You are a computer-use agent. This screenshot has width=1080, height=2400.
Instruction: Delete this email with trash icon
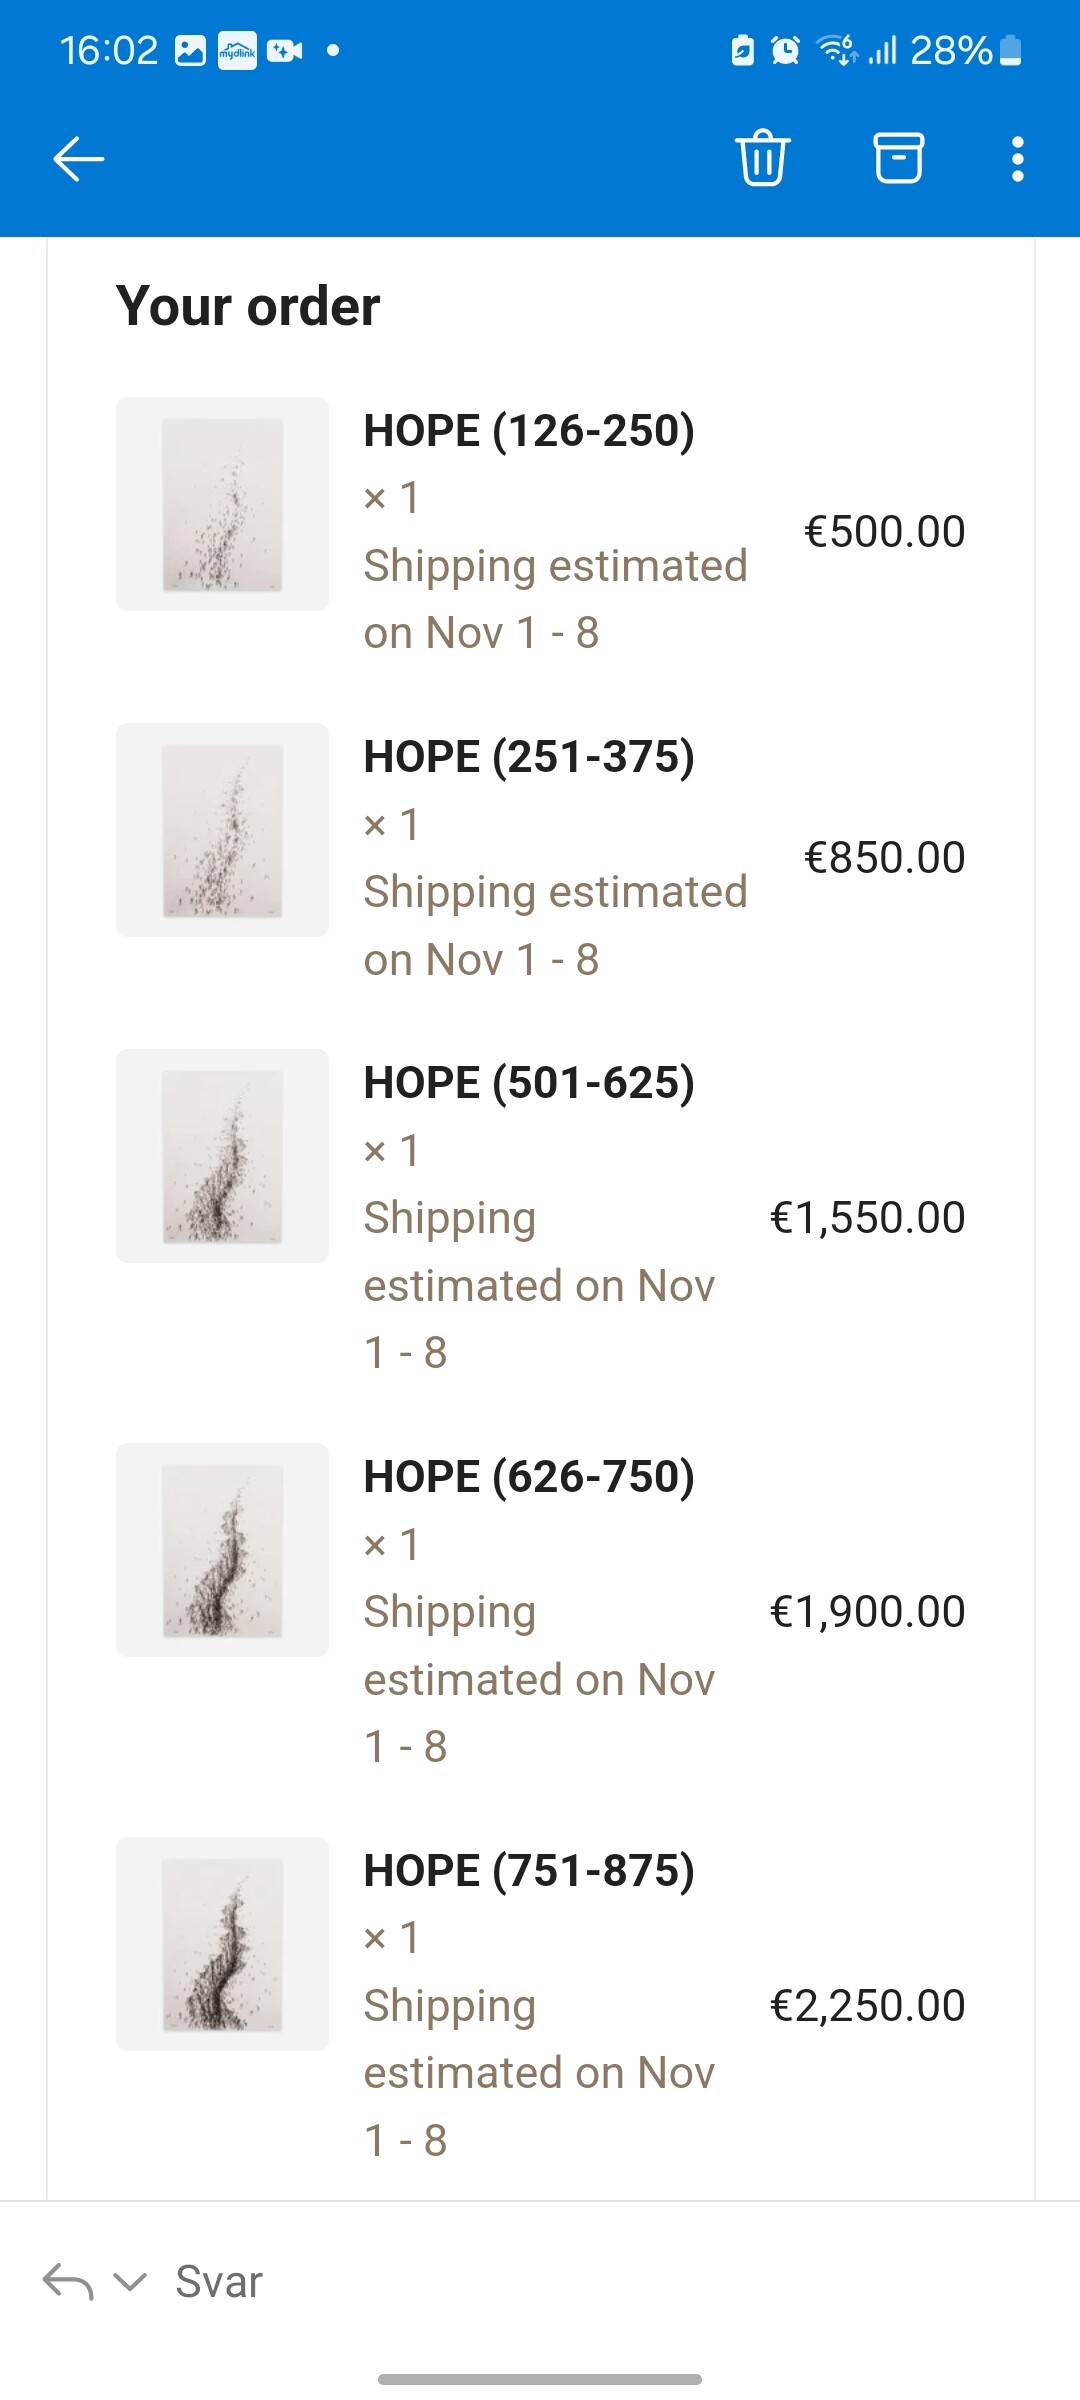(763, 158)
